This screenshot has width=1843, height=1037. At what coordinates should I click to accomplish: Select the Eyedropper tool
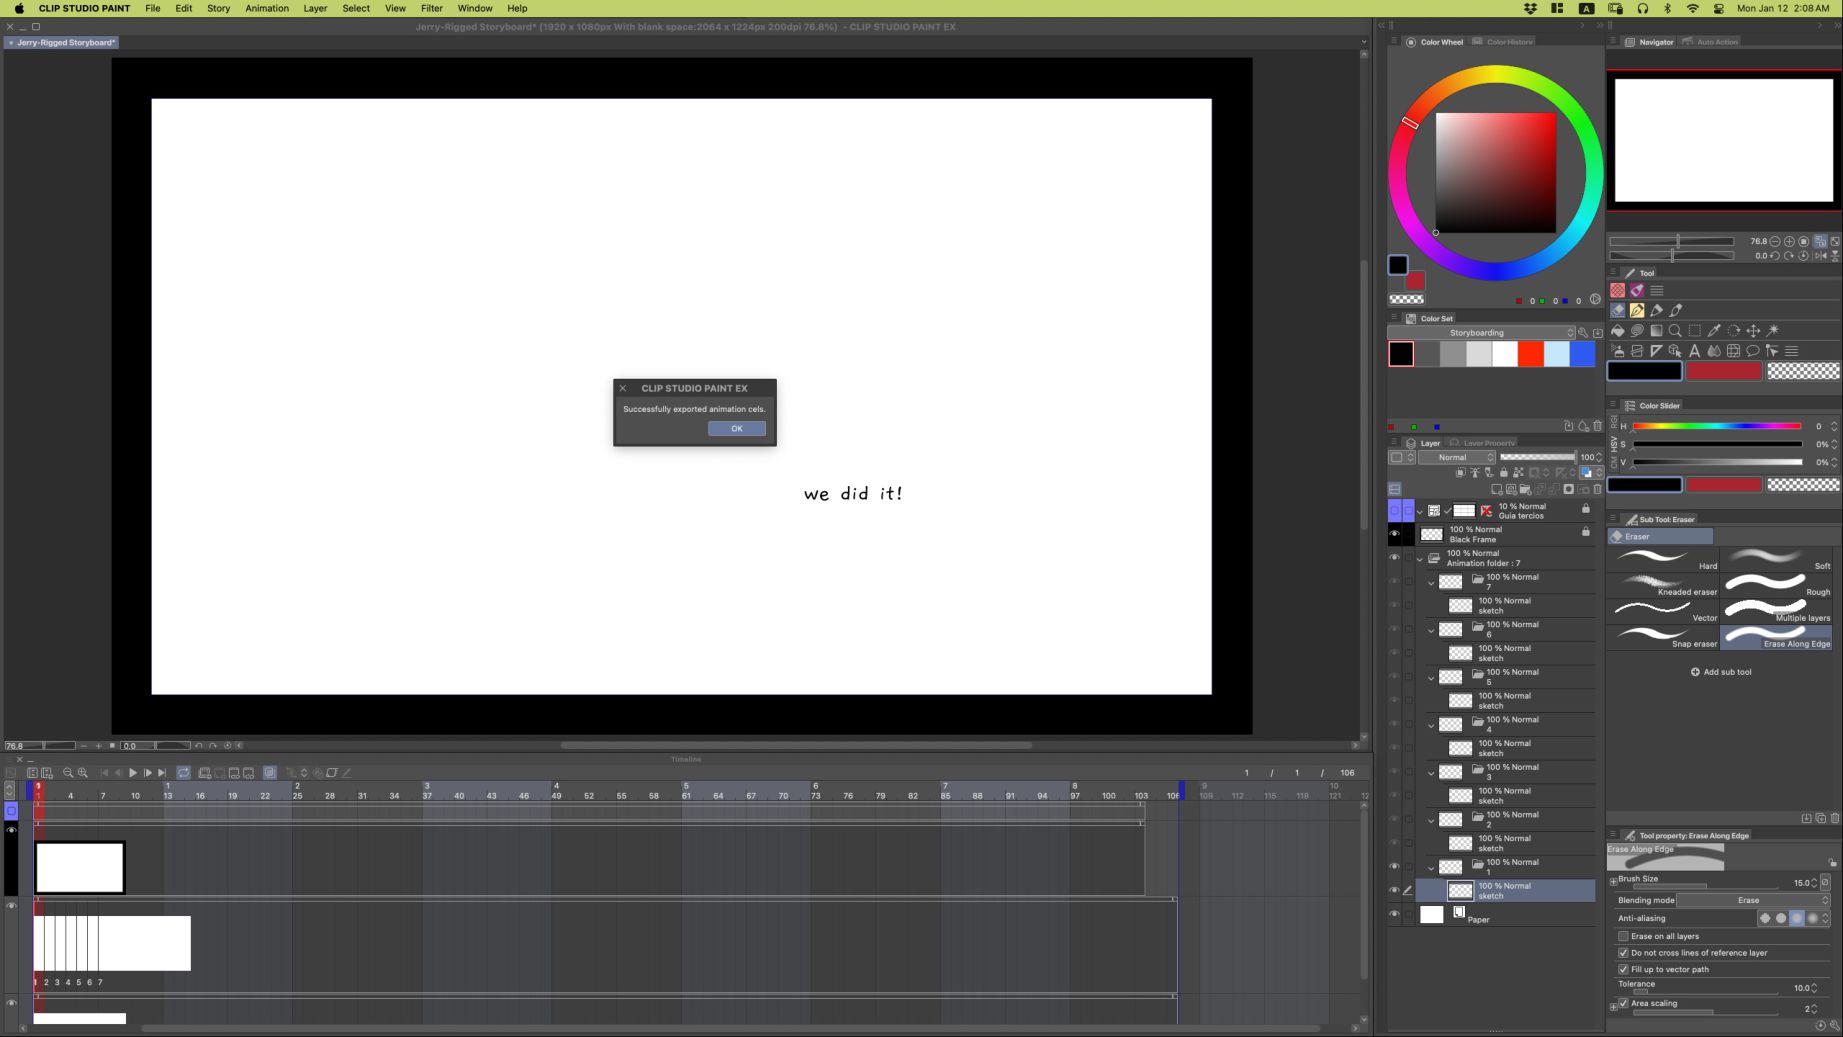coord(1714,330)
